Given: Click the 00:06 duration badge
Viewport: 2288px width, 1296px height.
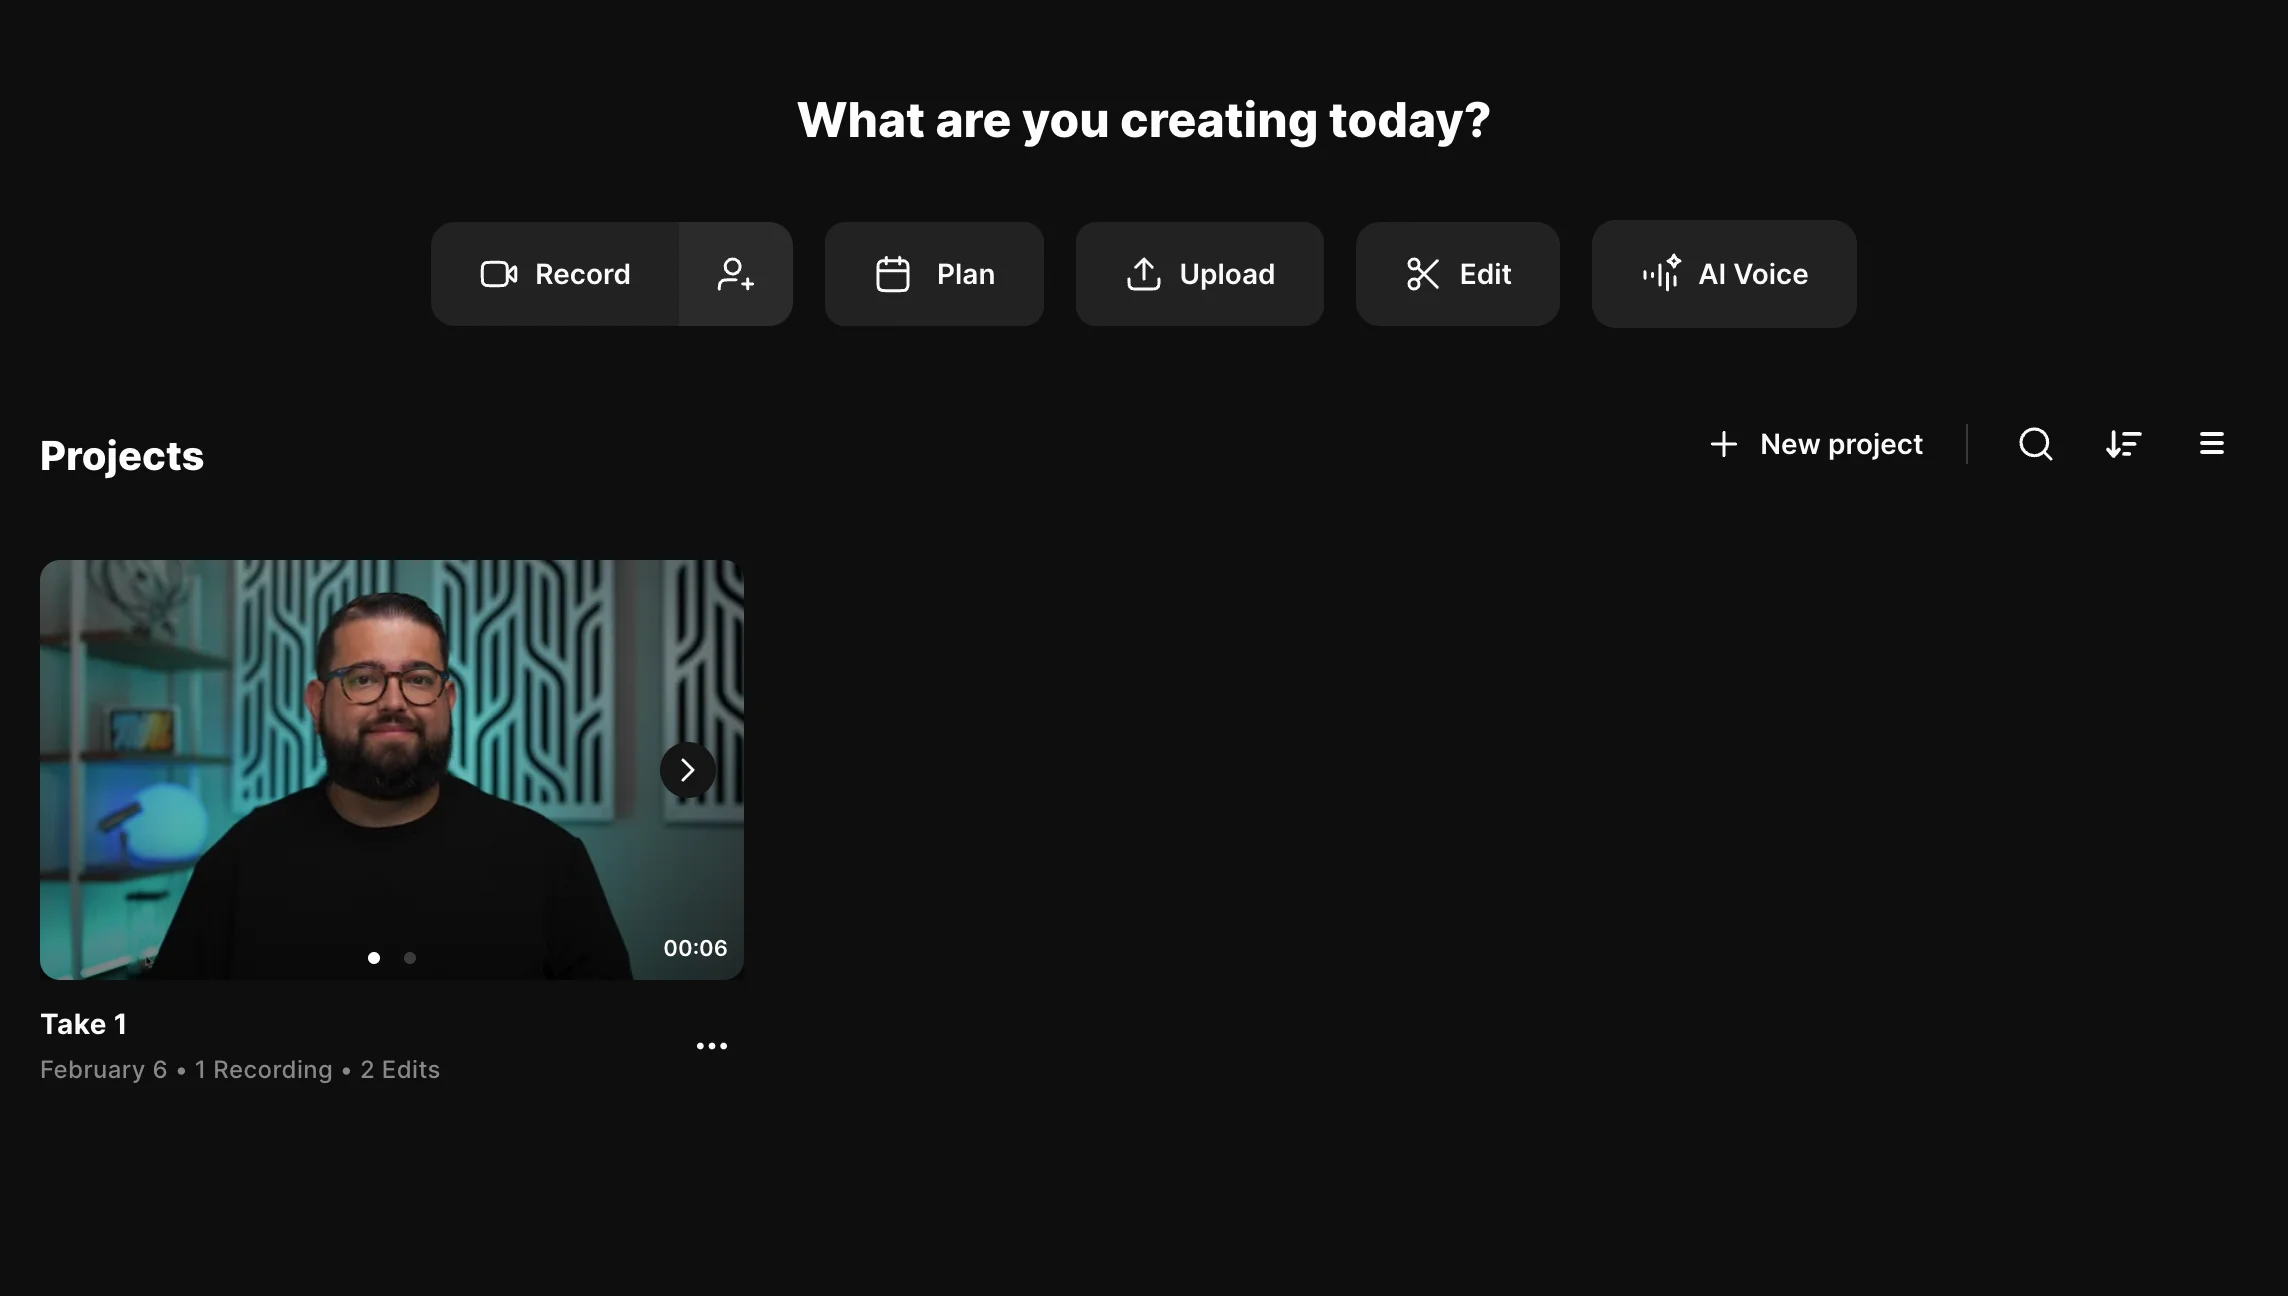Looking at the screenshot, I should [695, 948].
